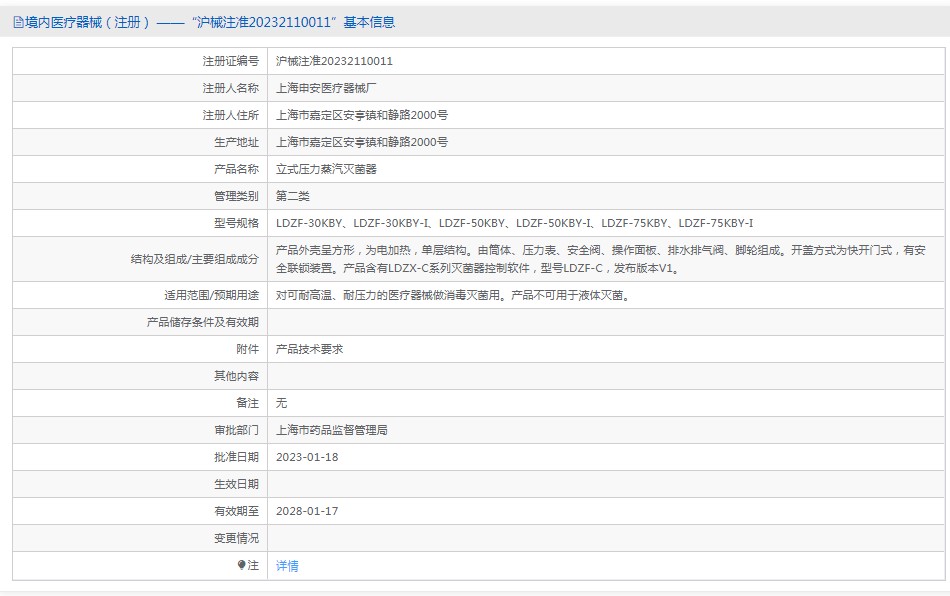Click the 生产地址 label
950x596 pixels.
click(236, 142)
